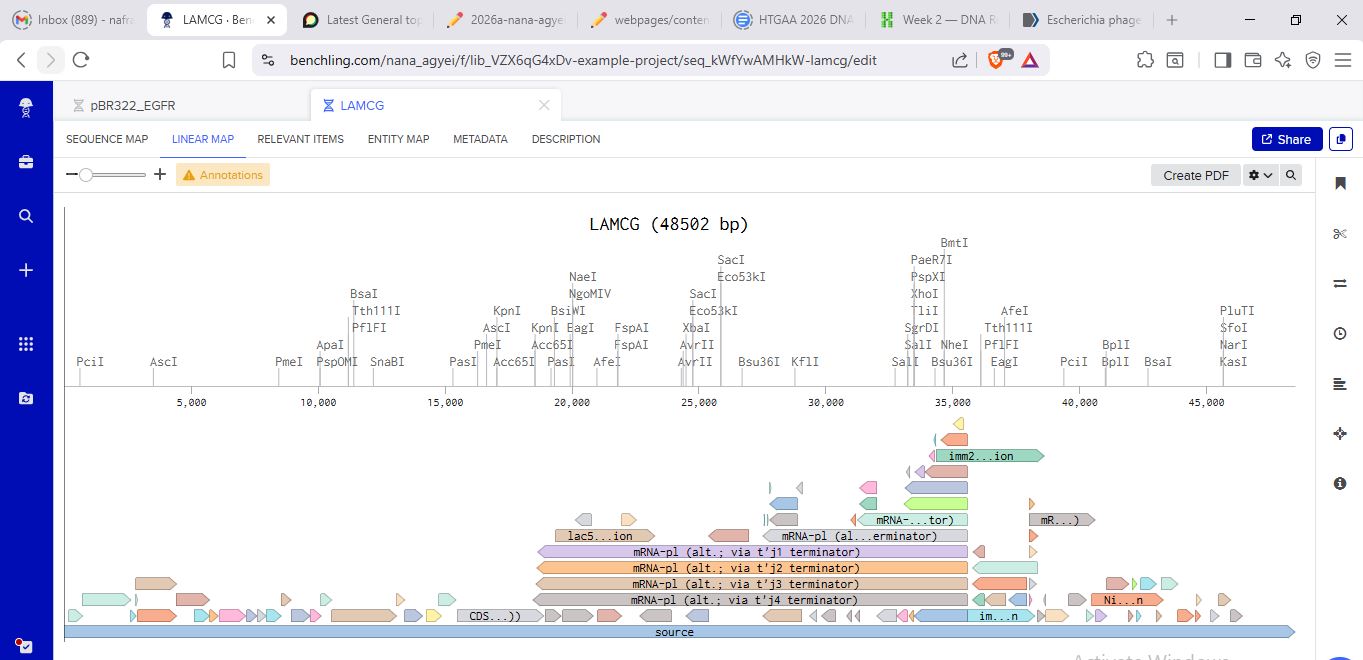Image resolution: width=1363 pixels, height=660 pixels.
Task: Click the Share button
Action: click(1286, 139)
